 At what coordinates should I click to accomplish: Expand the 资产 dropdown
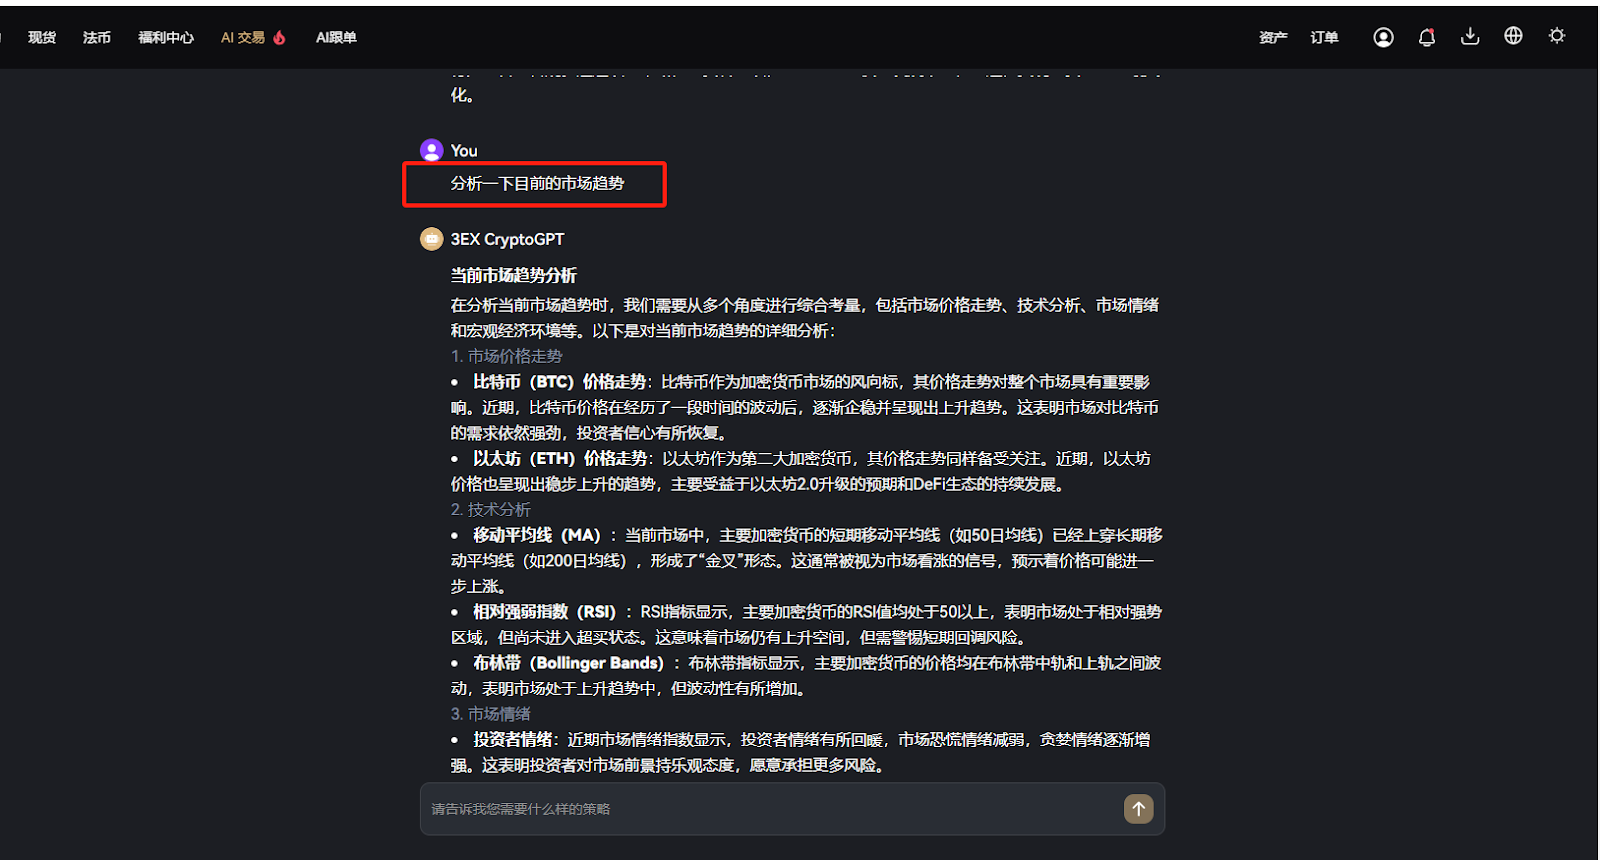tap(1273, 37)
